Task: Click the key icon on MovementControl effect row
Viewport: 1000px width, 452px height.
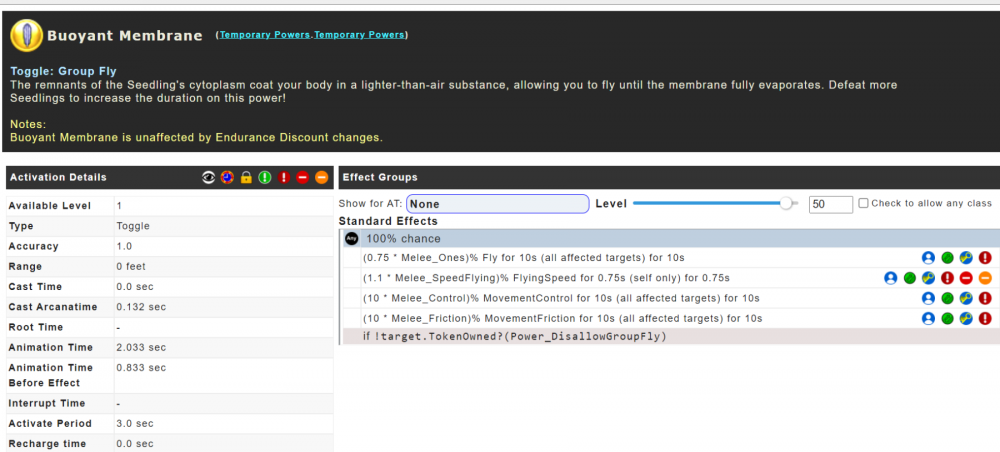Action: pyautogui.click(x=966, y=298)
